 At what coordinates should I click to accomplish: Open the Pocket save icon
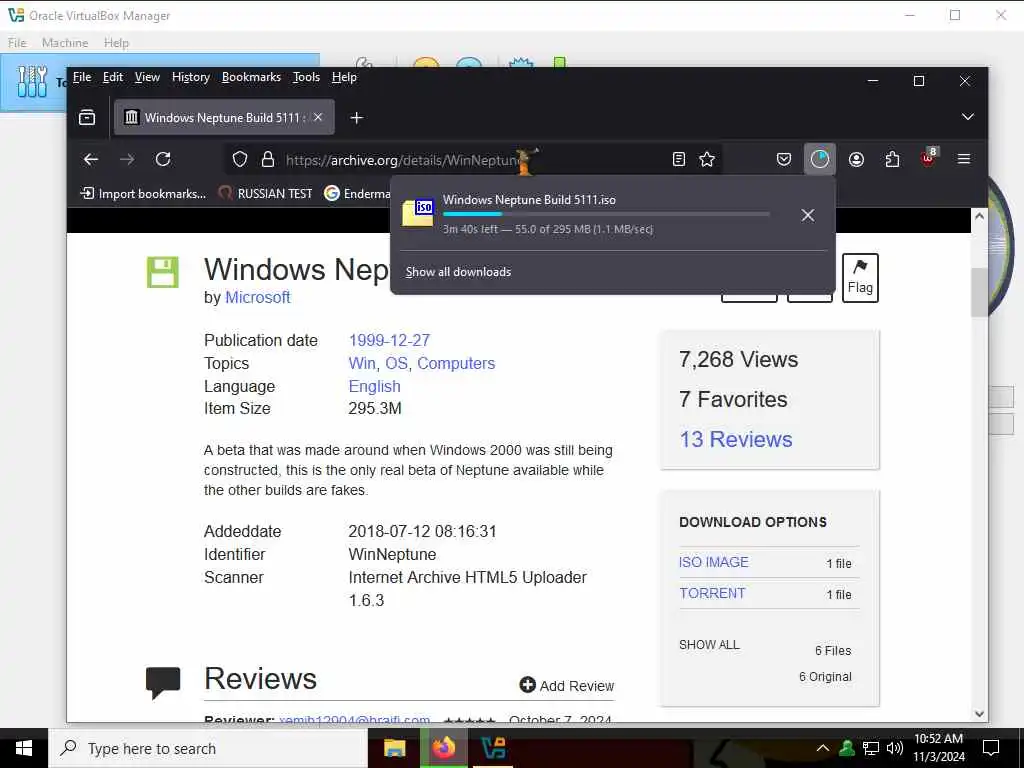click(784, 159)
